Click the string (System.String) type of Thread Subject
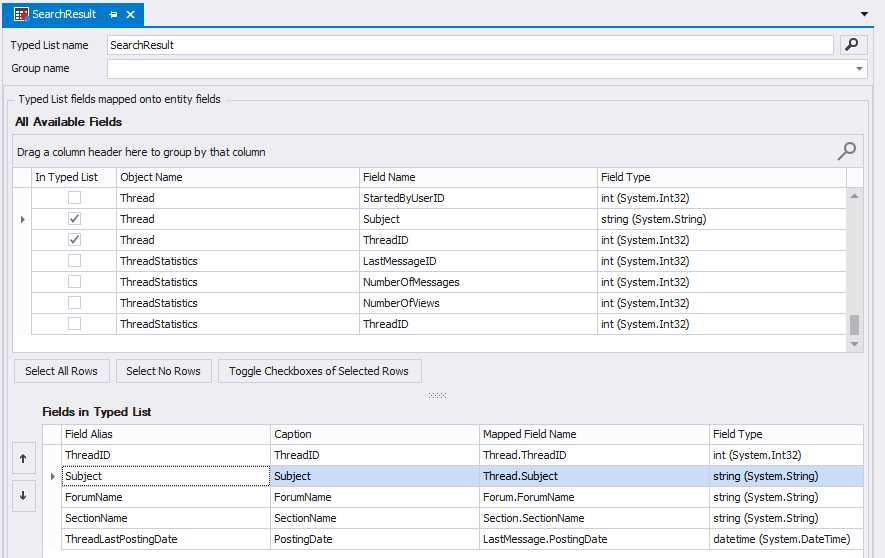The height and width of the screenshot is (558, 885). tap(722, 219)
